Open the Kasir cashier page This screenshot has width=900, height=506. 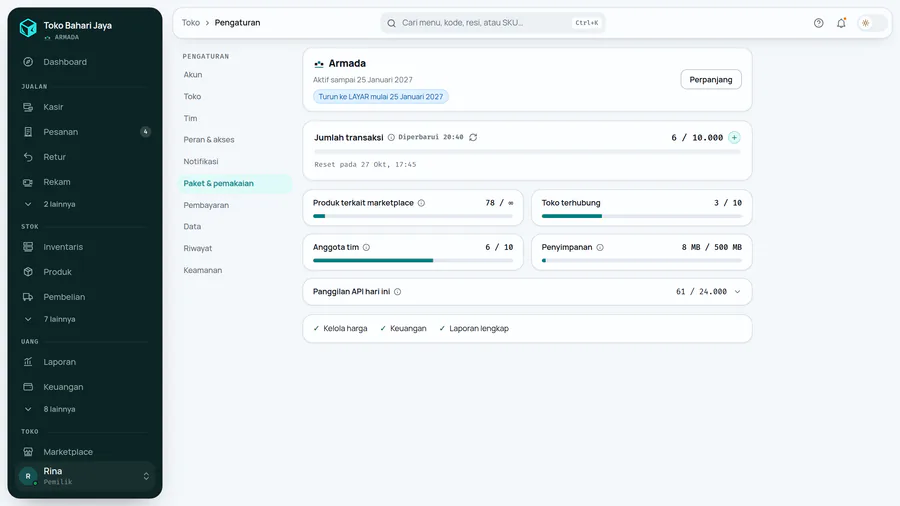point(85,107)
